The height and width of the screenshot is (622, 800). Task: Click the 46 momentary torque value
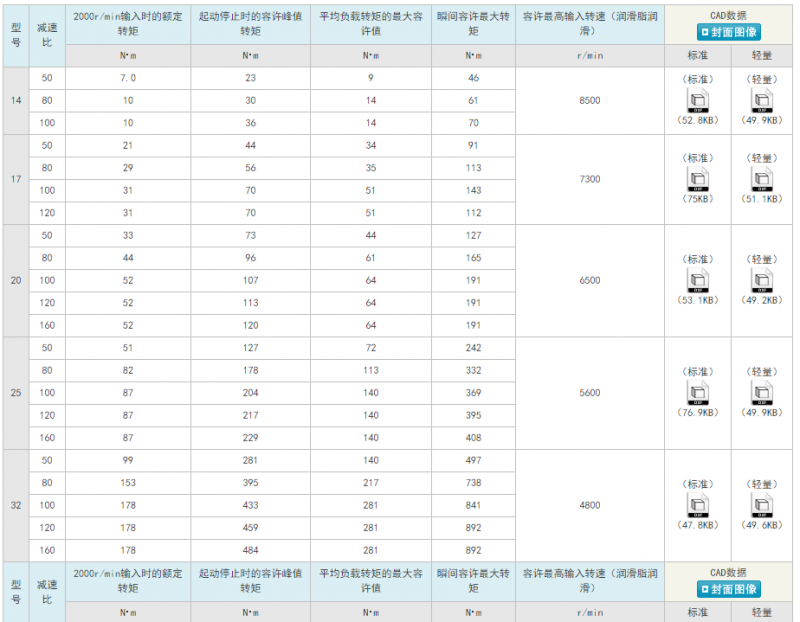click(473, 78)
